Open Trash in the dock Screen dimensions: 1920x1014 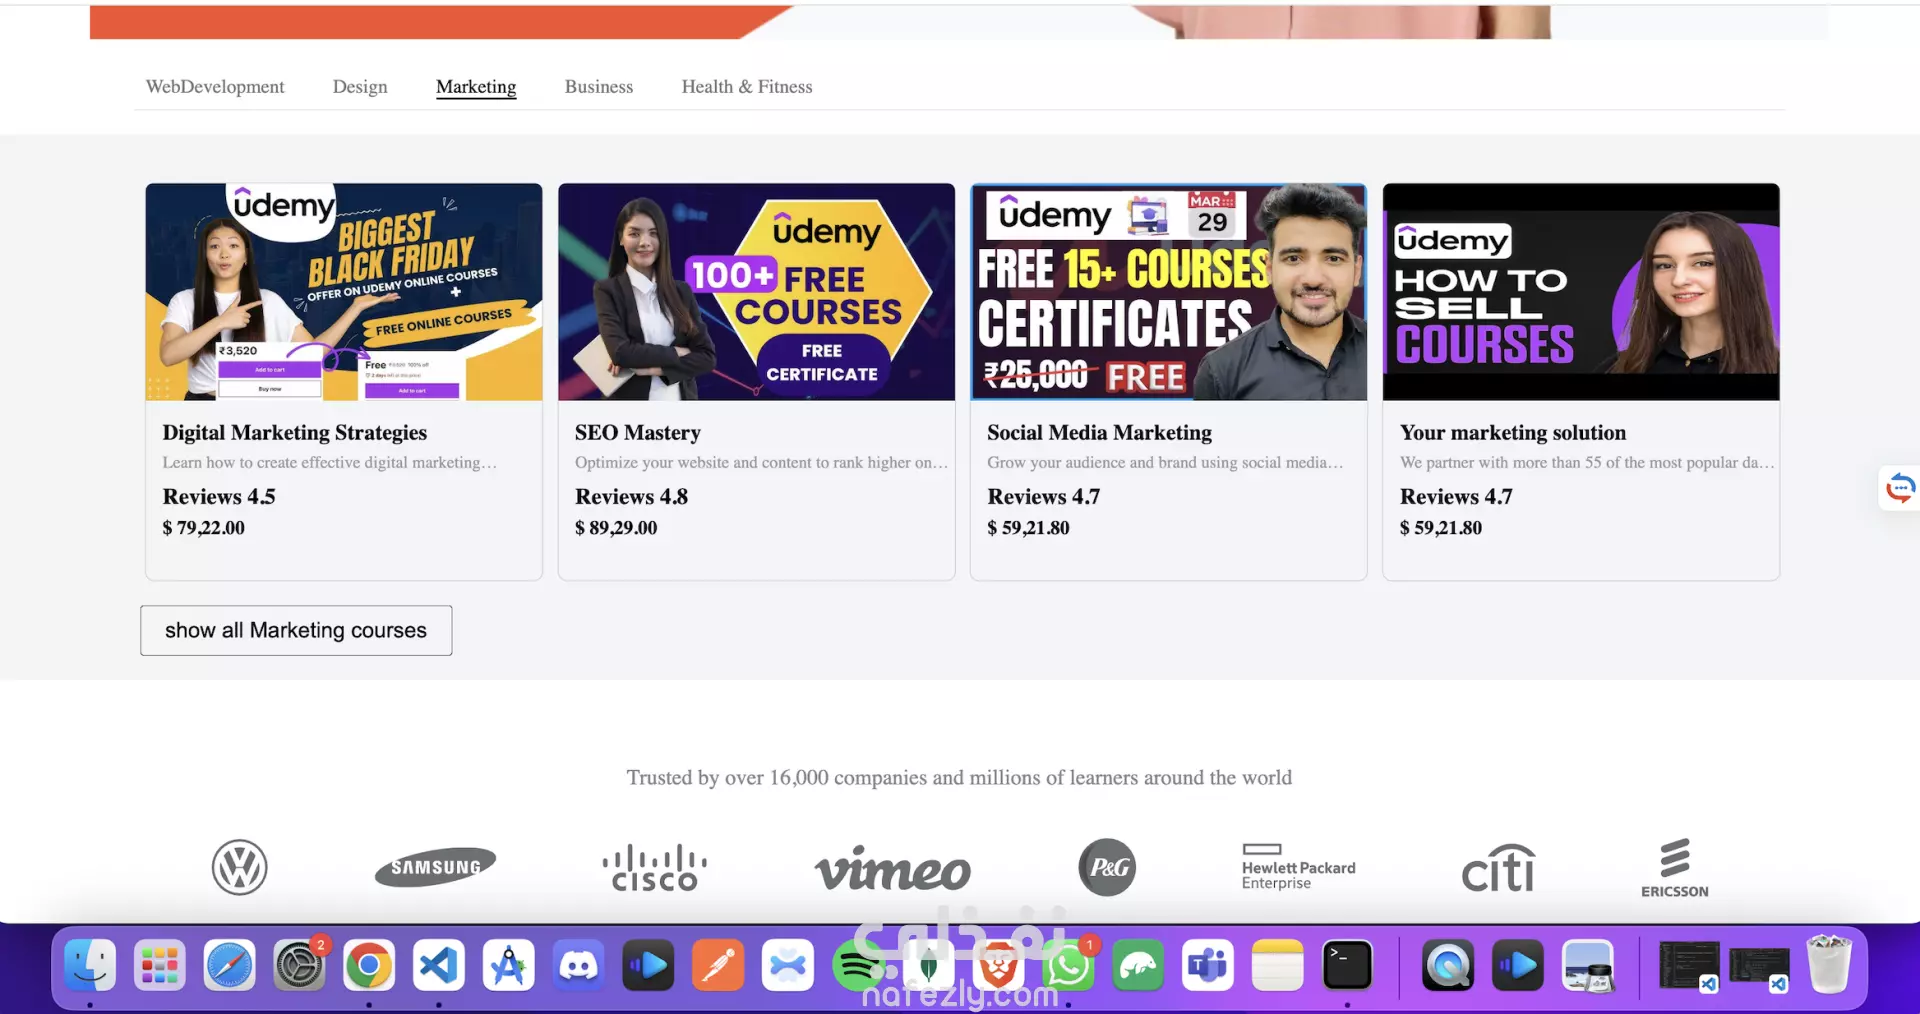coord(1829,963)
